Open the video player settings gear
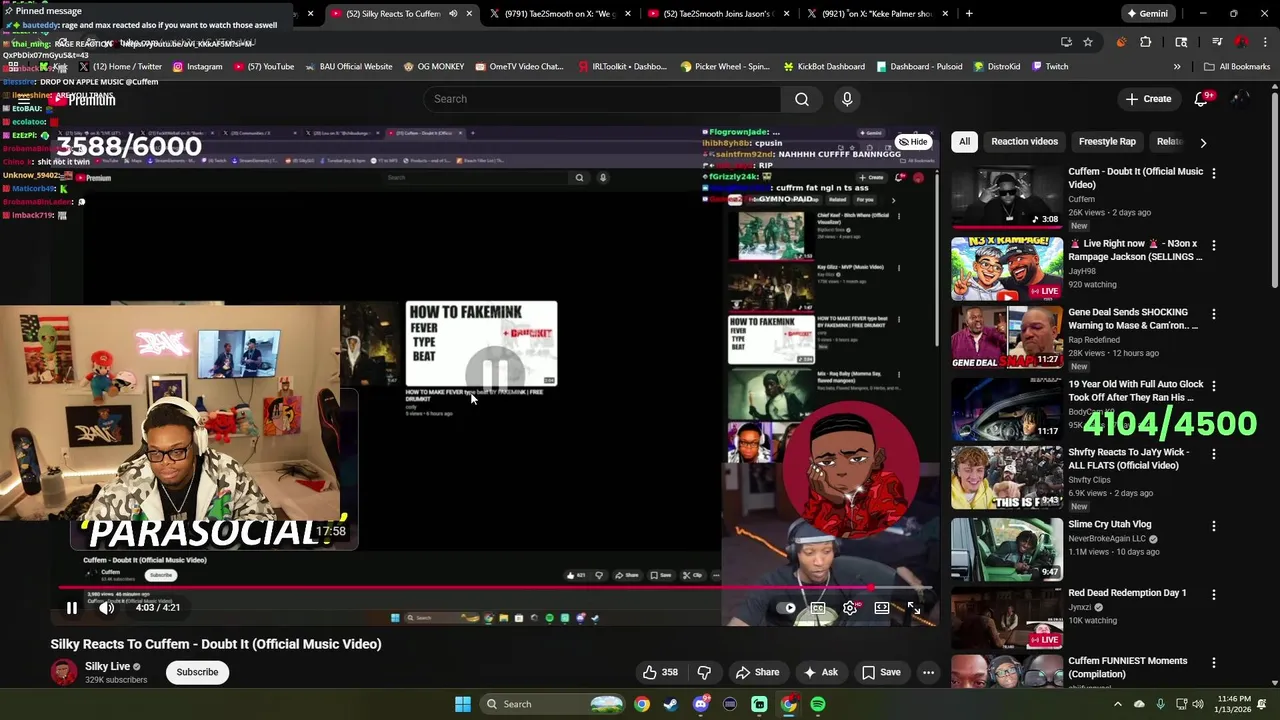Image resolution: width=1280 pixels, height=720 pixels. [850, 608]
